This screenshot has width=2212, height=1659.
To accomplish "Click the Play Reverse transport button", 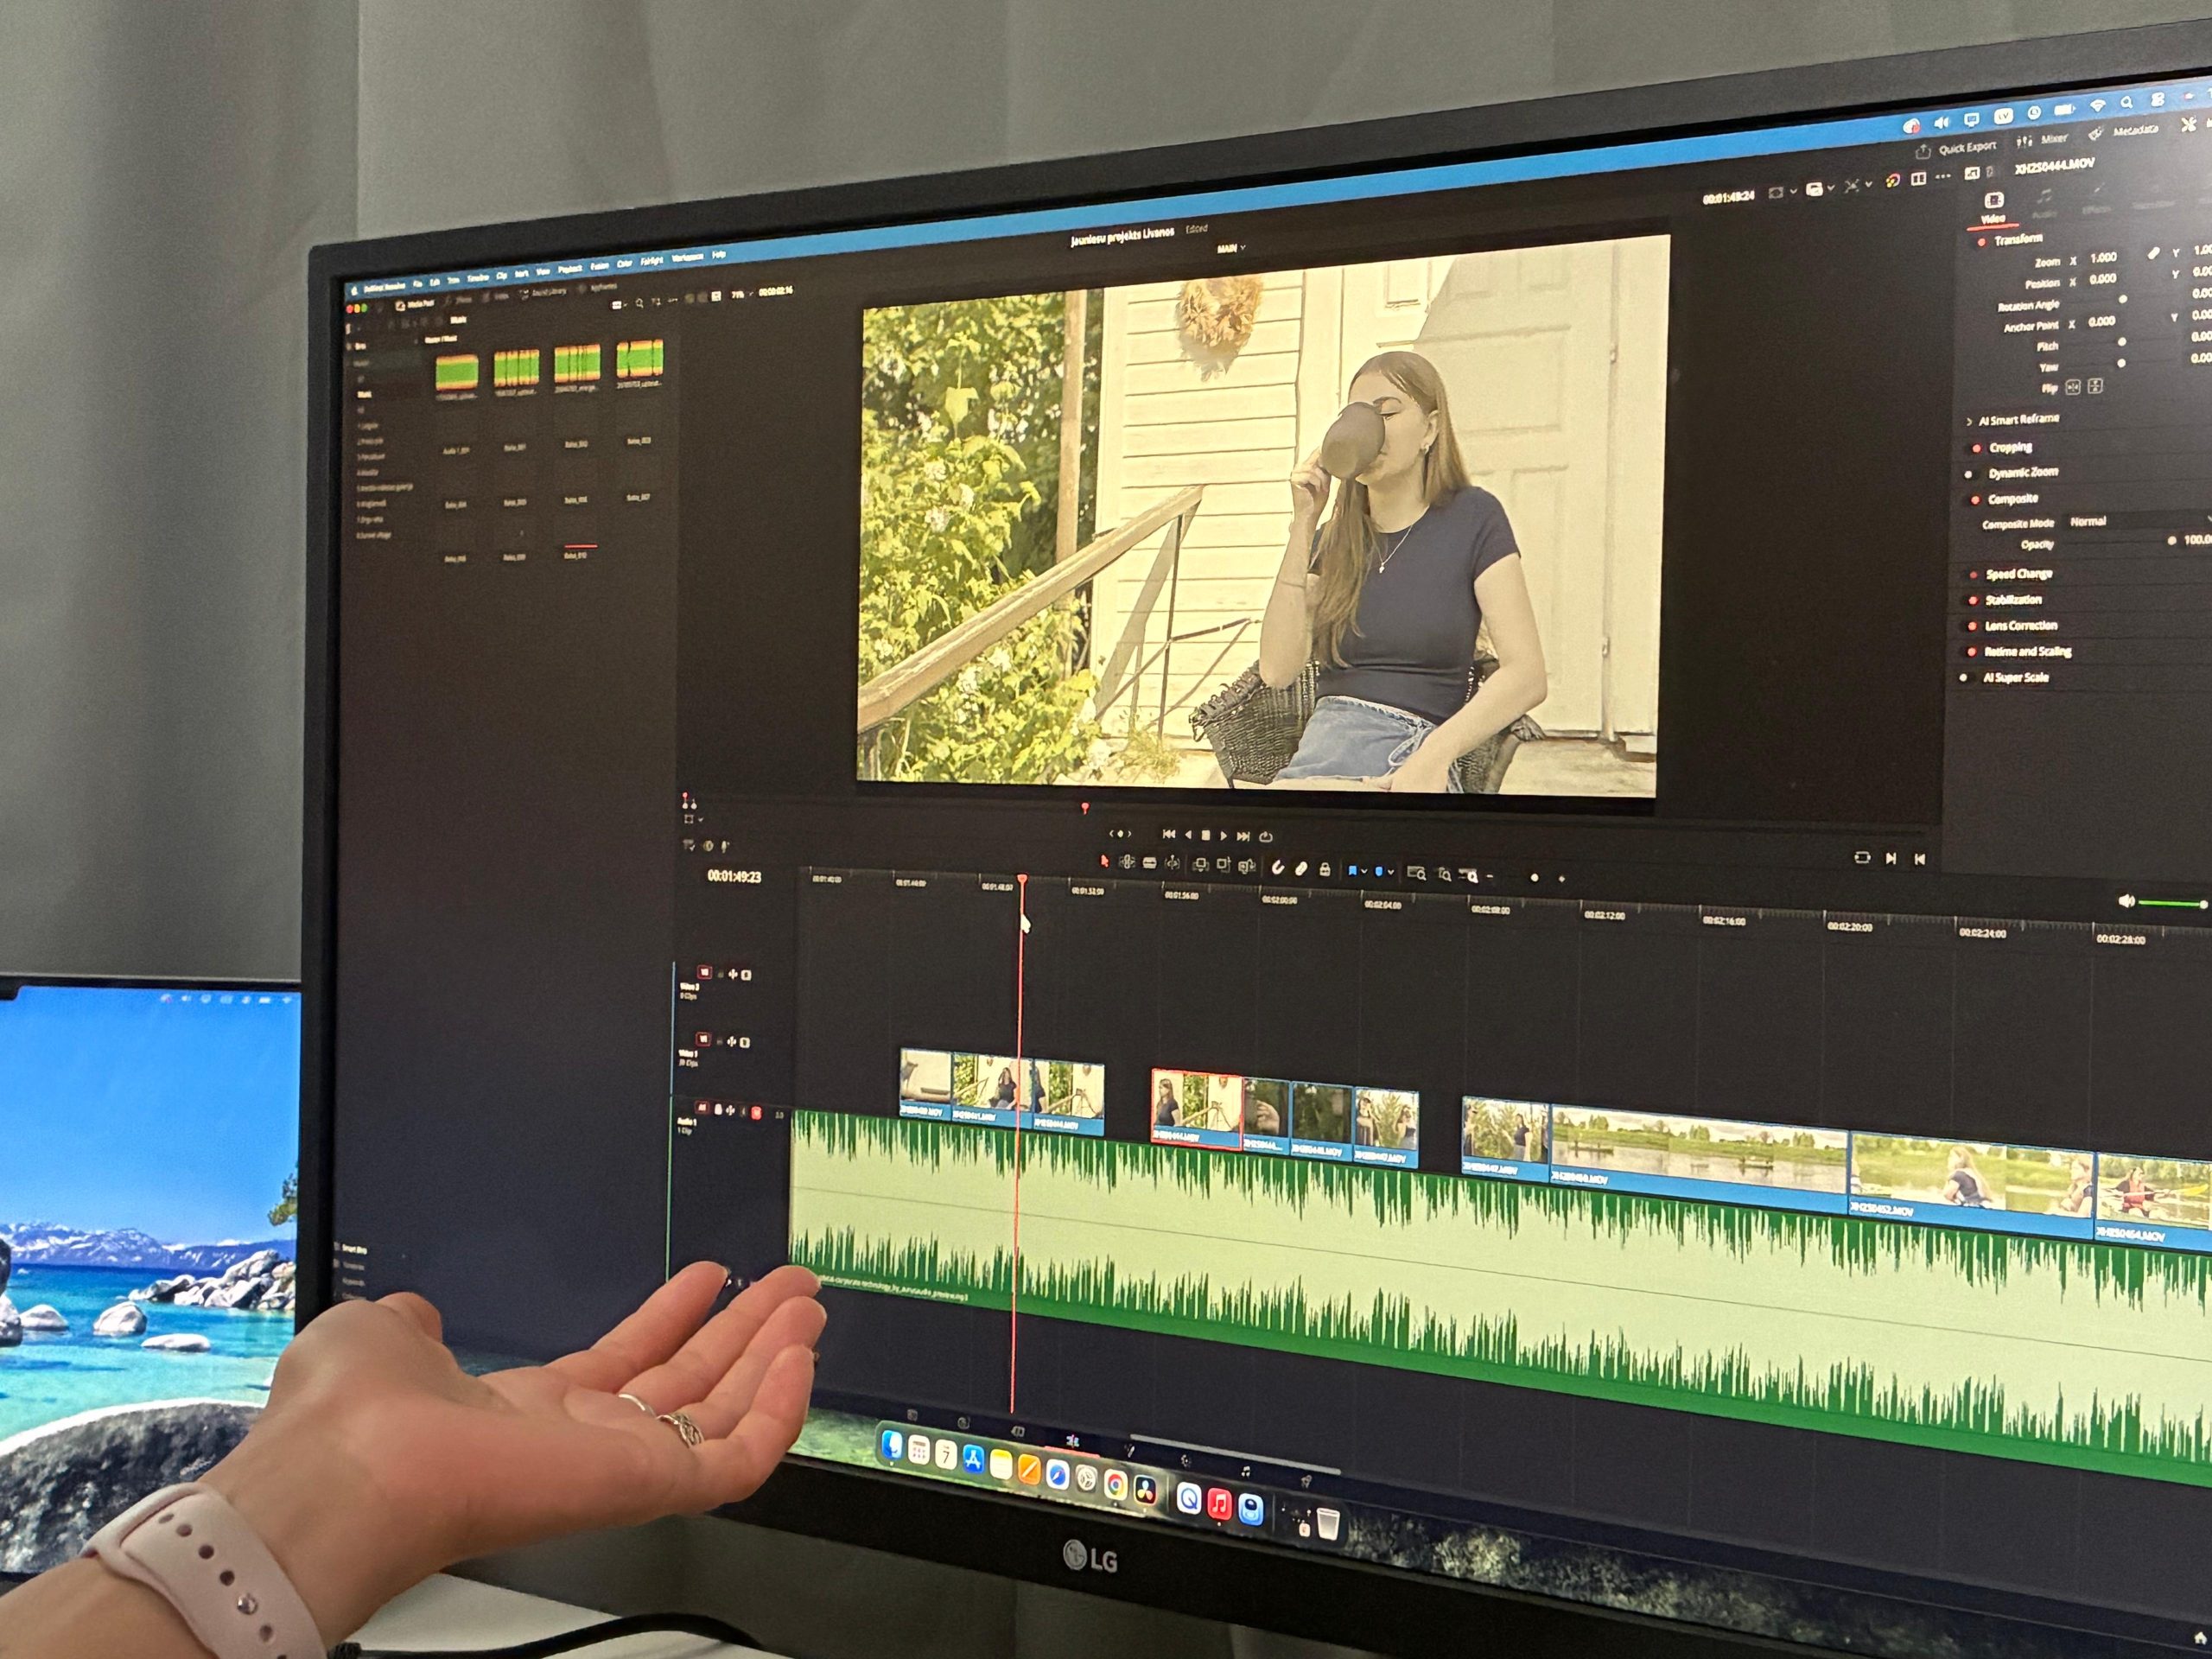I will tap(1189, 835).
